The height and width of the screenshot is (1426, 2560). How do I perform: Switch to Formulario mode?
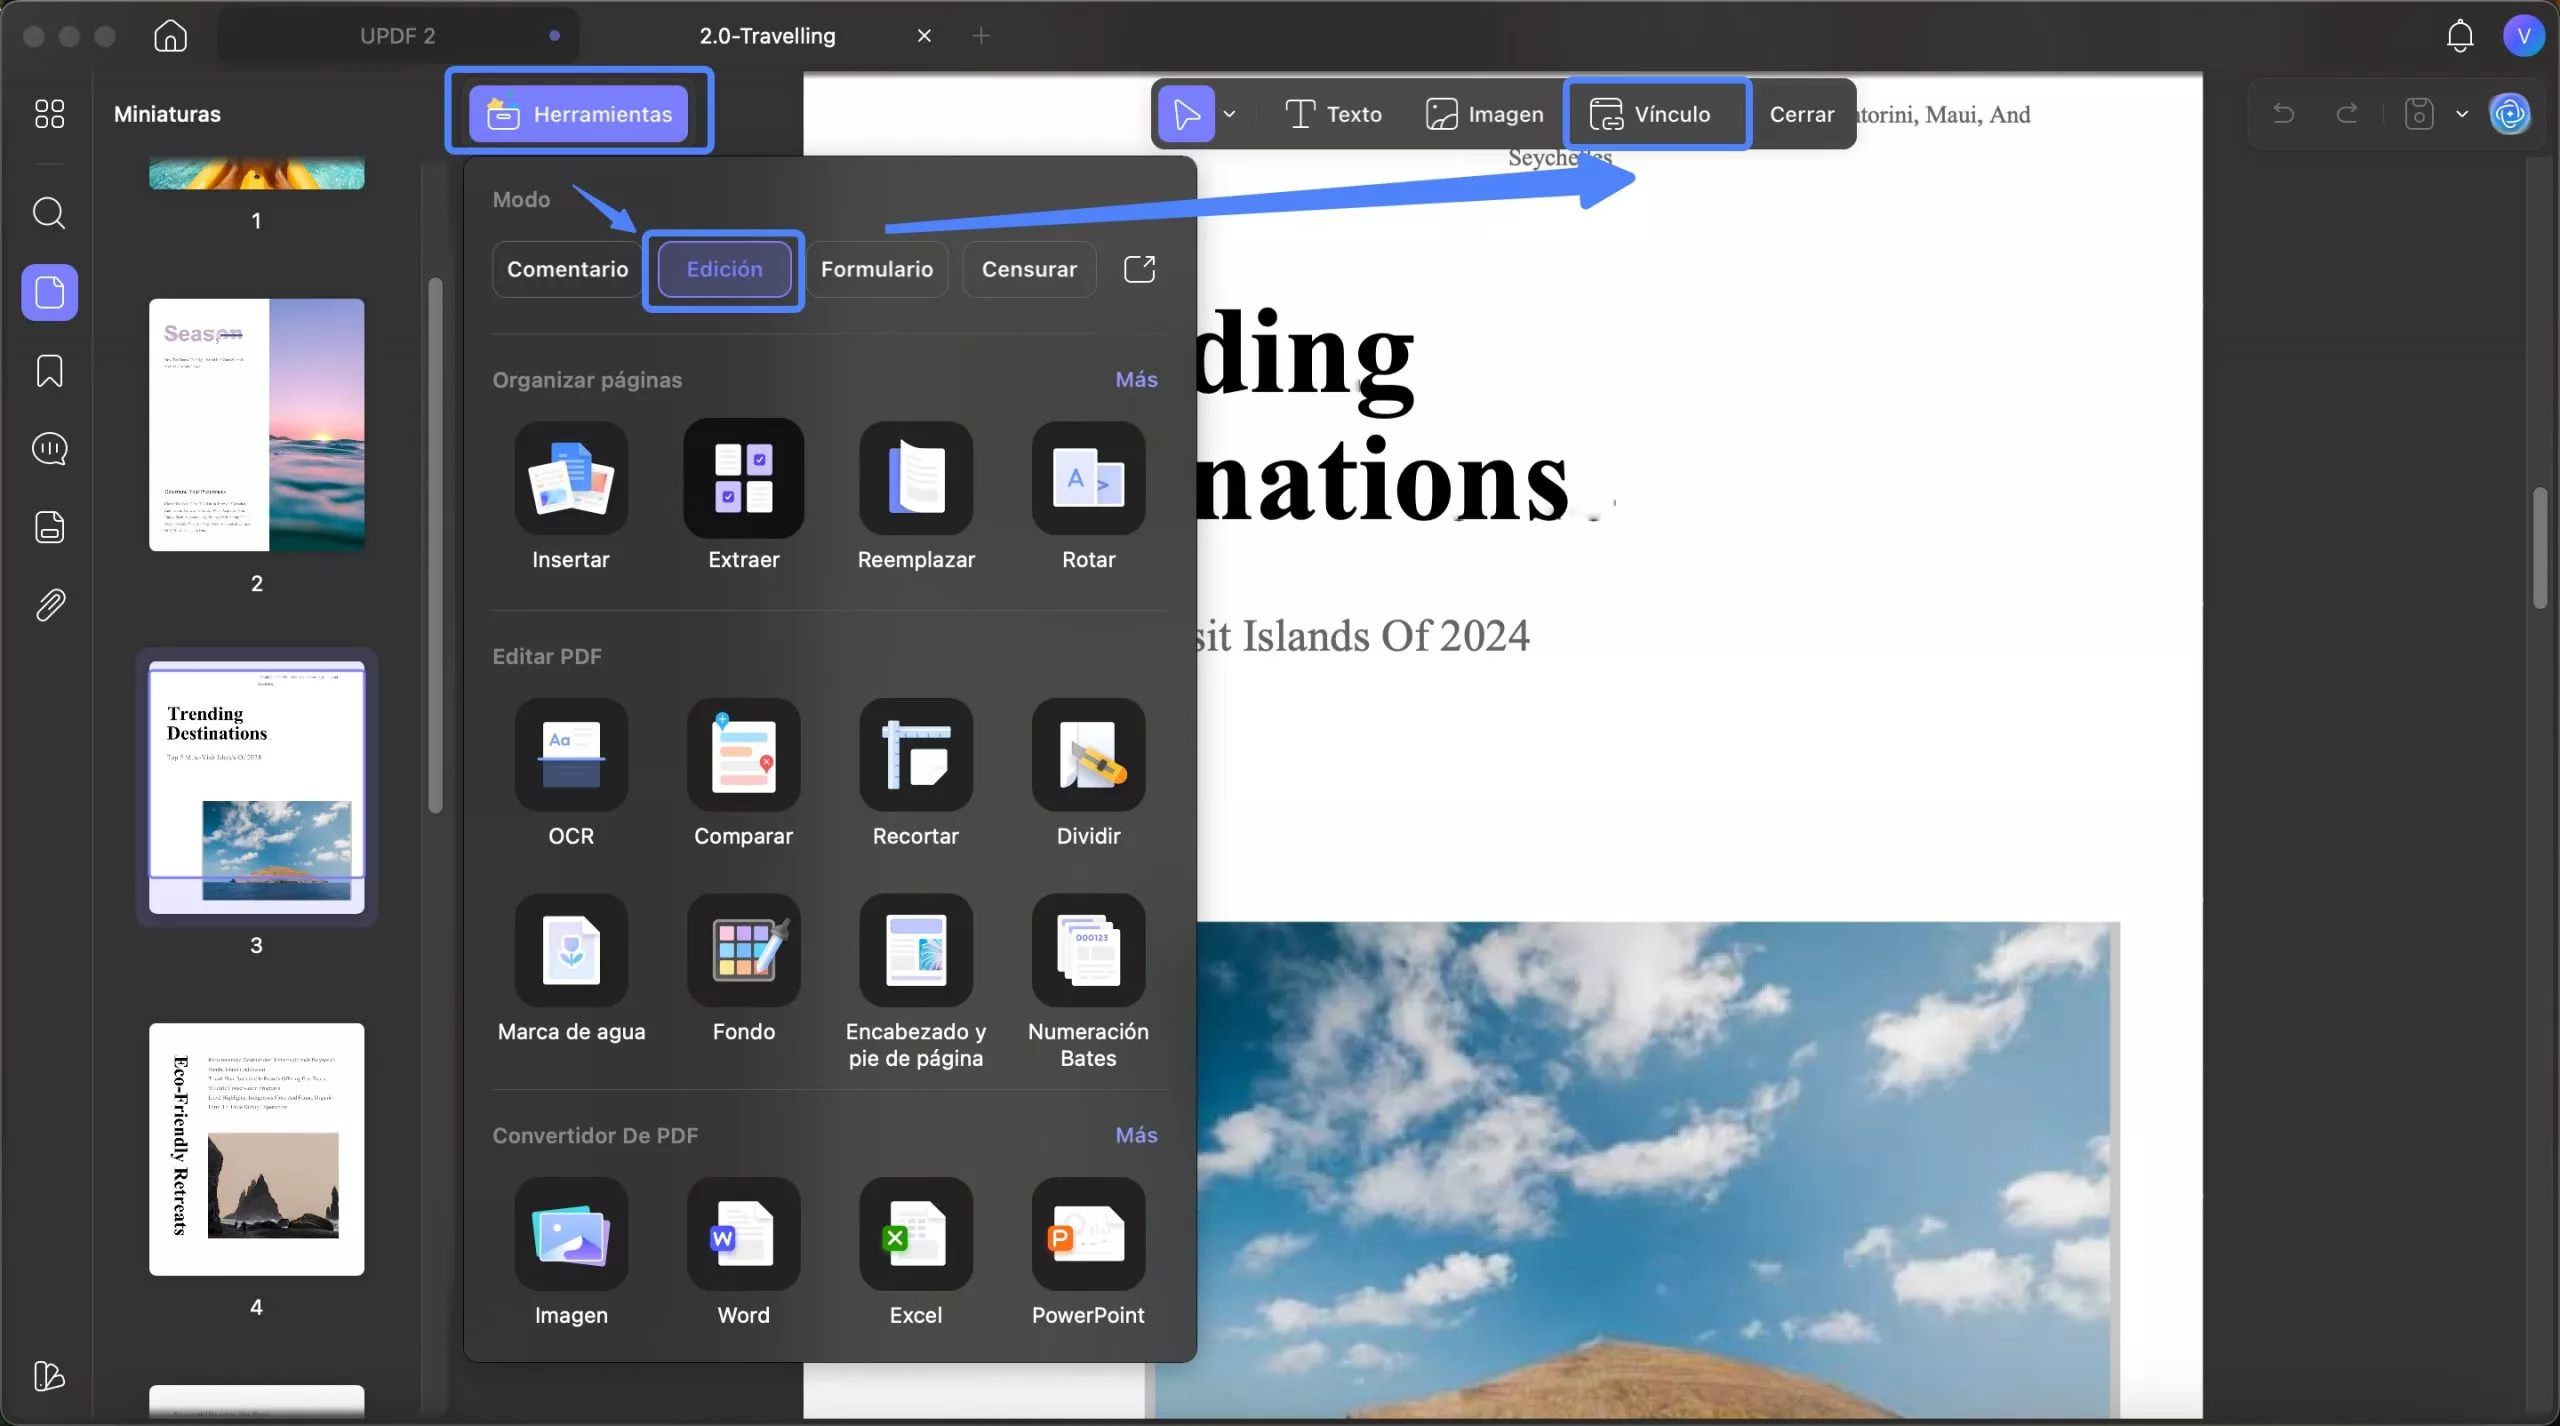click(877, 269)
